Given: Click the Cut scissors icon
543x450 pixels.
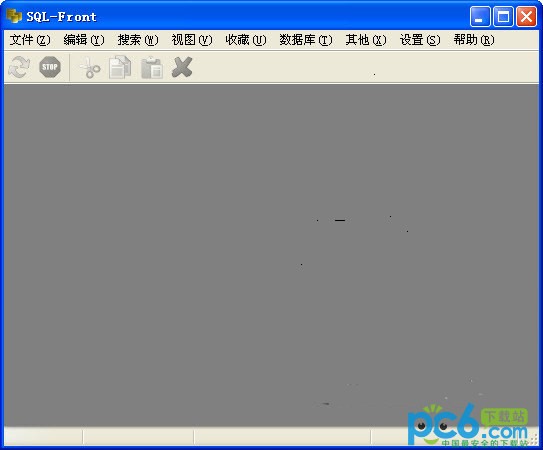Looking at the screenshot, I should (x=90, y=67).
